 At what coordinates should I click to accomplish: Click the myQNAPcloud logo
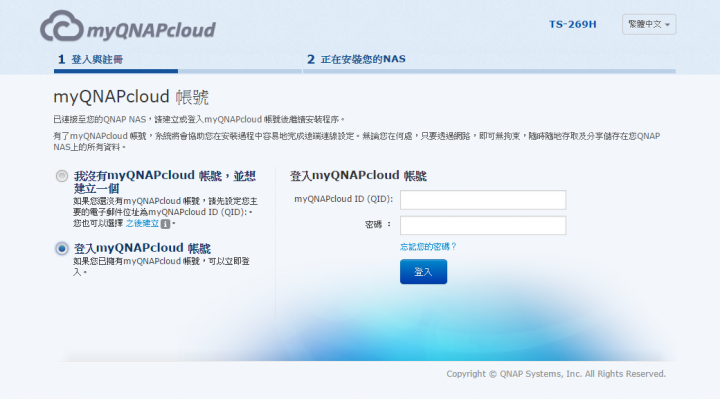click(128, 27)
